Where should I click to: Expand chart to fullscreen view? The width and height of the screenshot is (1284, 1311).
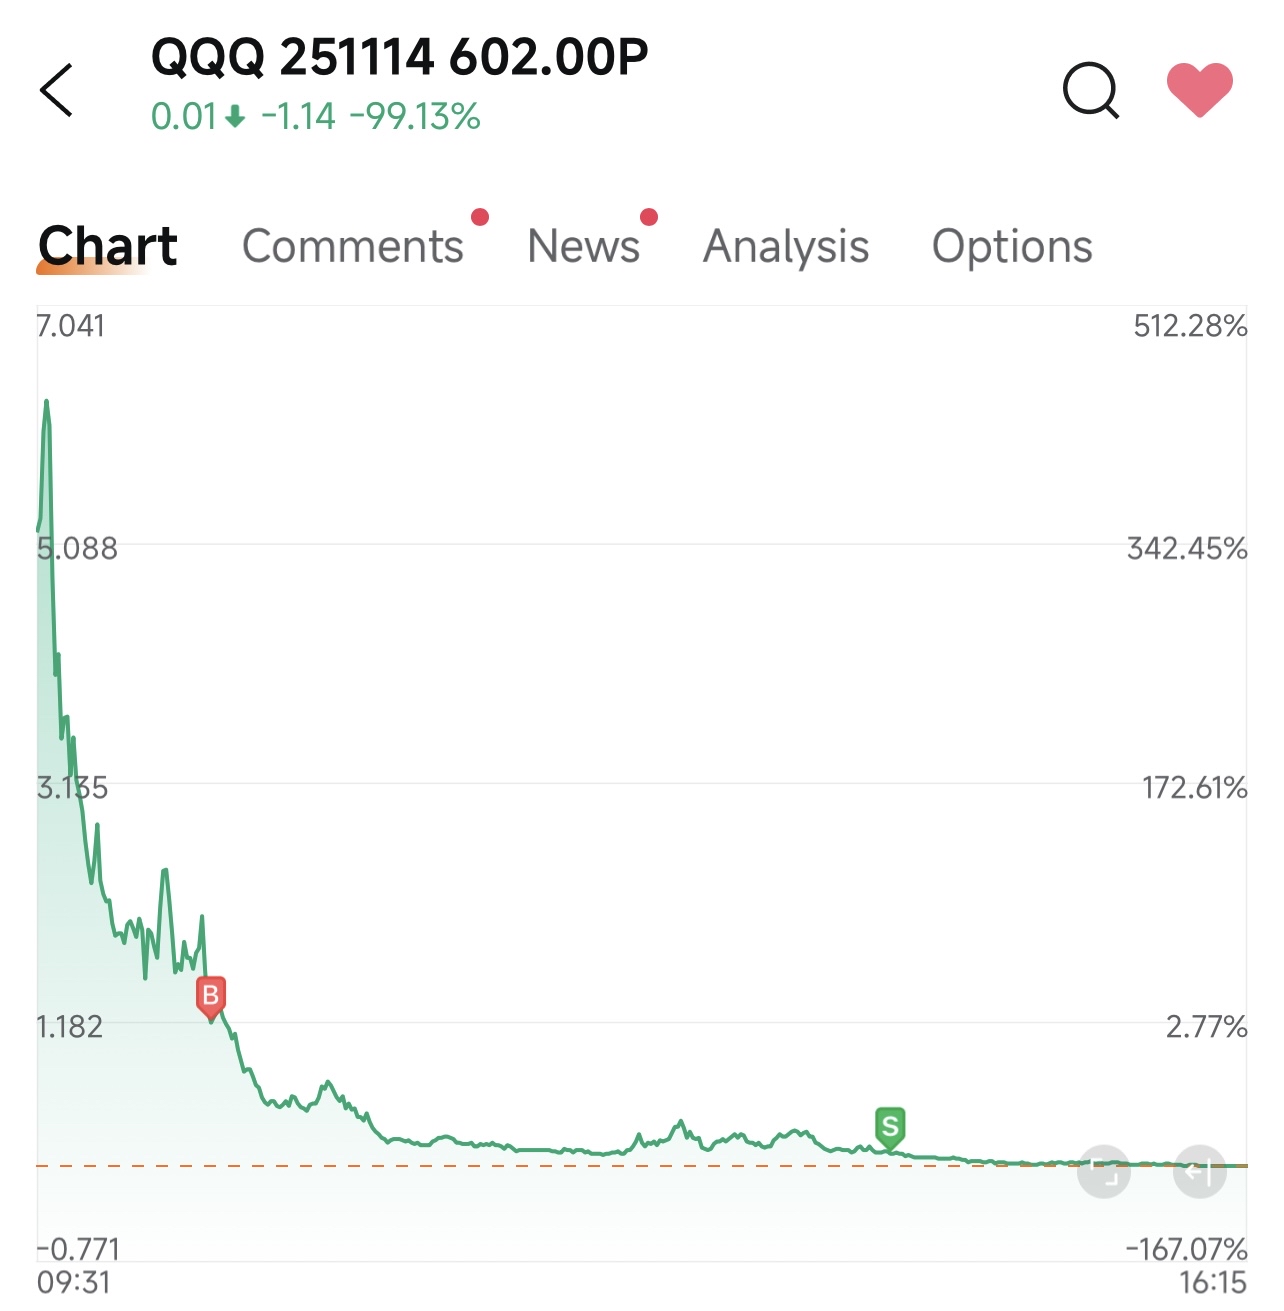[x=1104, y=1171]
